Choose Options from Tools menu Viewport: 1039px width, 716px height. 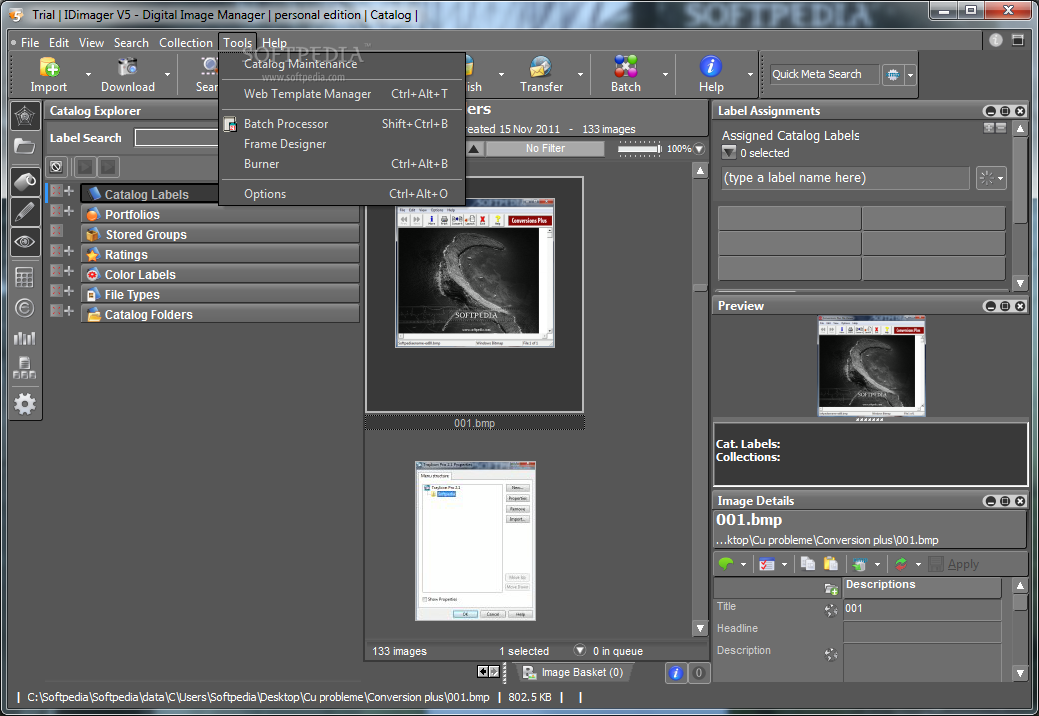click(342, 194)
